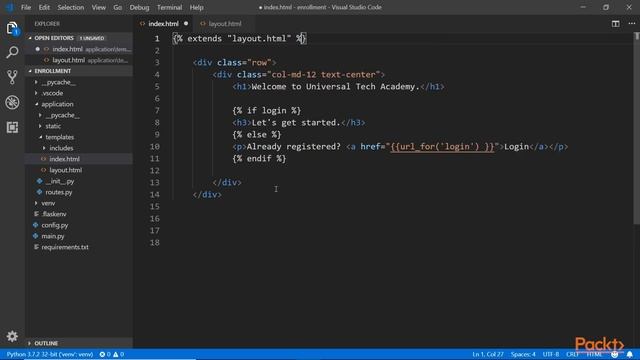Collapse the application folder
The width and height of the screenshot is (640, 360).
click(x=57, y=104)
